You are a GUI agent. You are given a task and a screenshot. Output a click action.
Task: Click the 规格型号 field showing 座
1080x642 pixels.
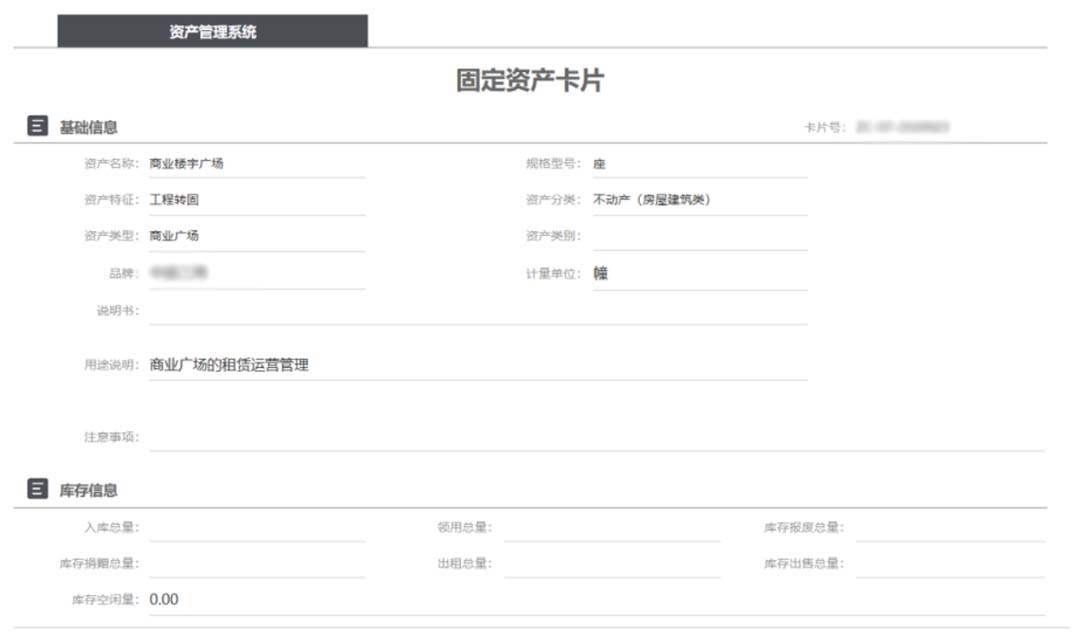pyautogui.click(x=700, y=164)
